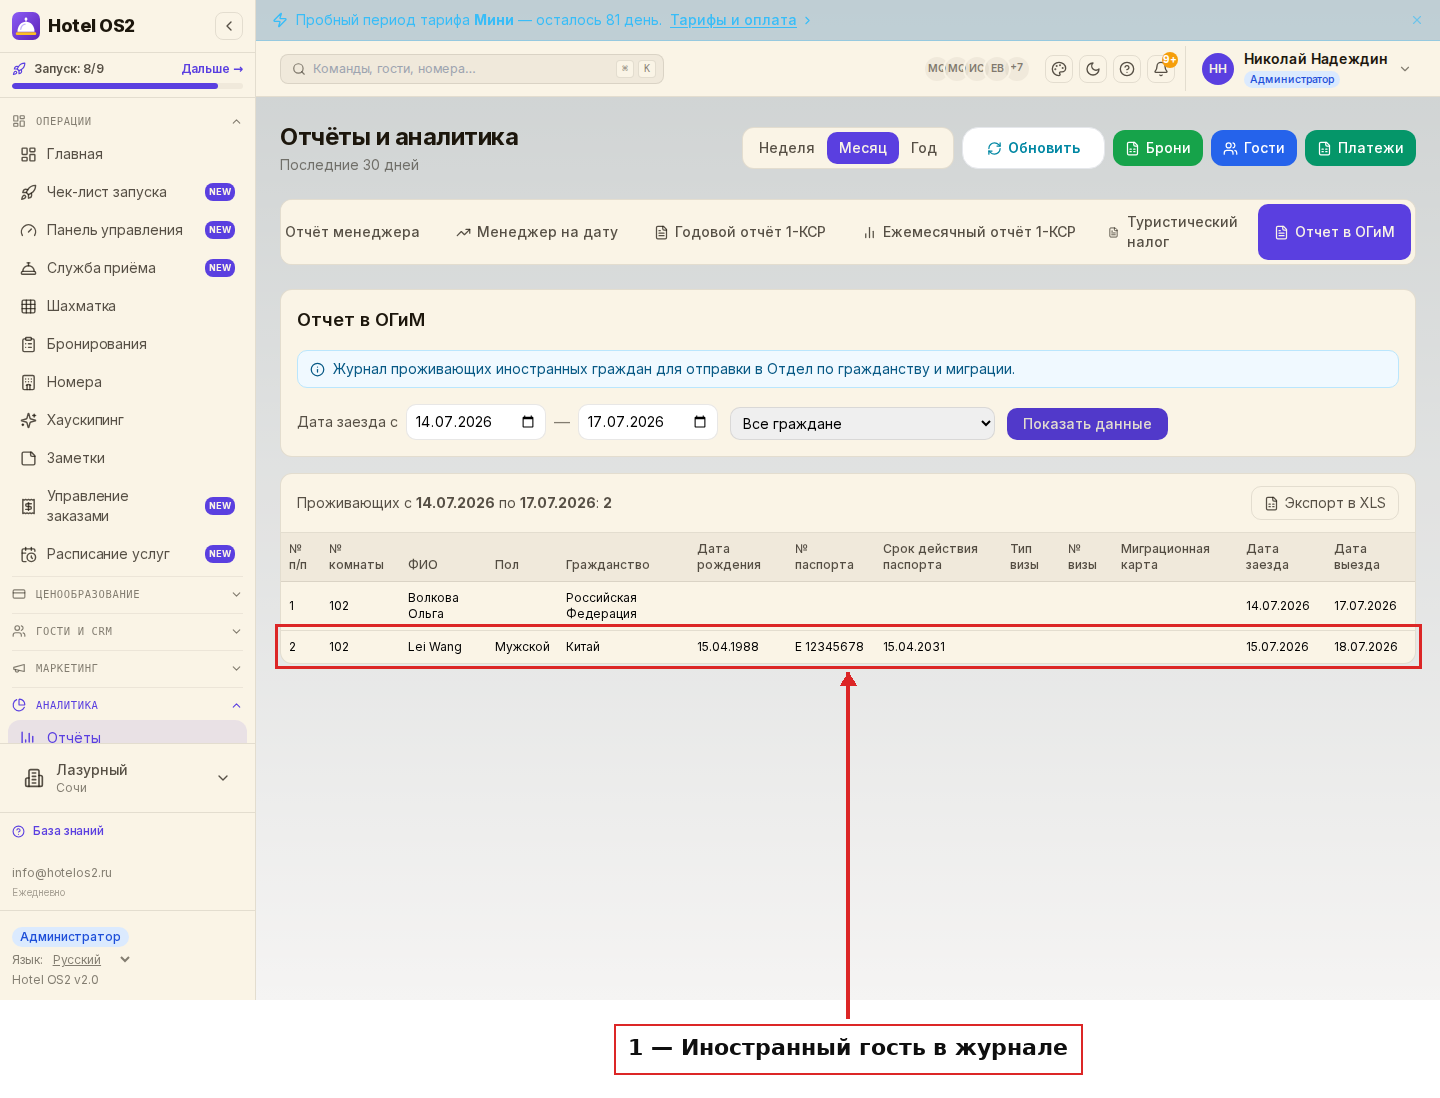Close the trial period banner
The width and height of the screenshot is (1440, 1098).
click(1417, 20)
